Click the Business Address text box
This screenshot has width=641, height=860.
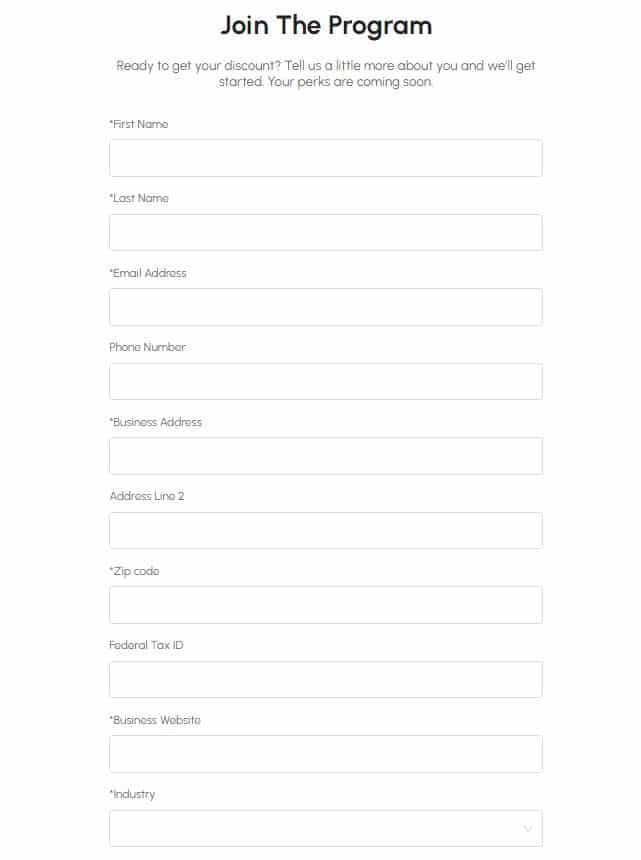click(x=326, y=456)
